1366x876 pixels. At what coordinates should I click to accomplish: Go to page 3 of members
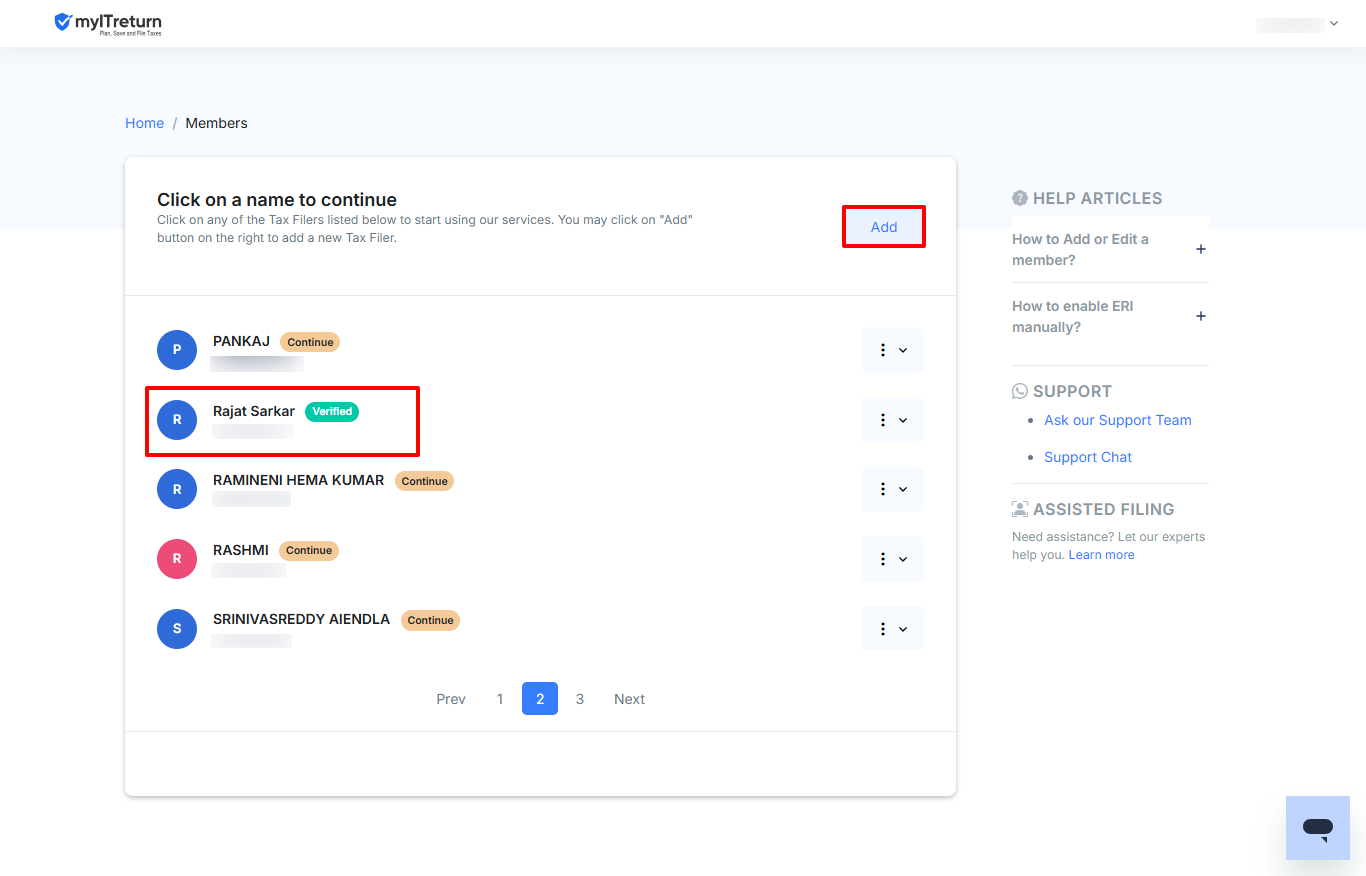[x=580, y=699]
